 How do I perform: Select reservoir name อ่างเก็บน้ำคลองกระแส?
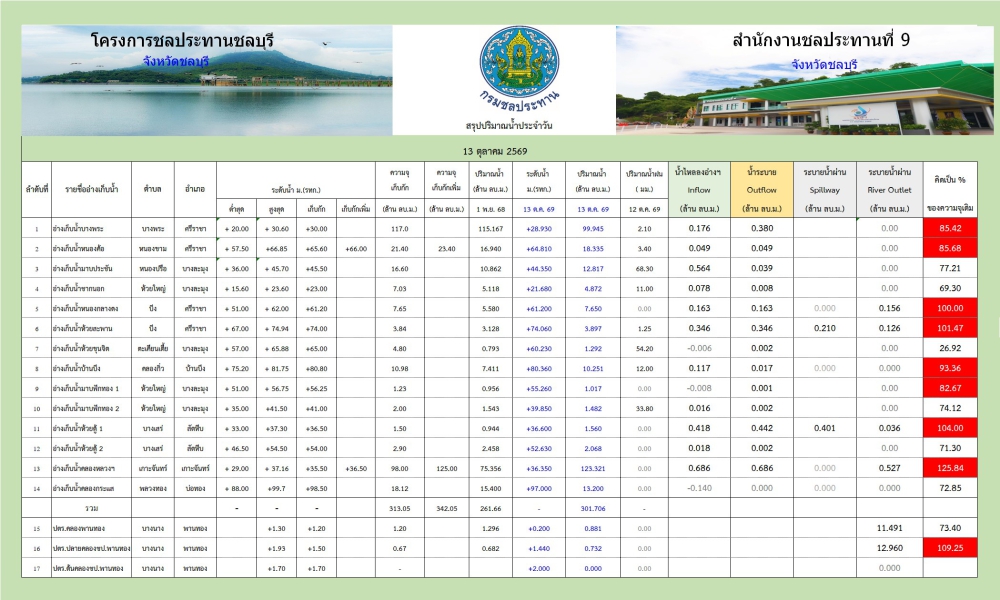pos(84,488)
